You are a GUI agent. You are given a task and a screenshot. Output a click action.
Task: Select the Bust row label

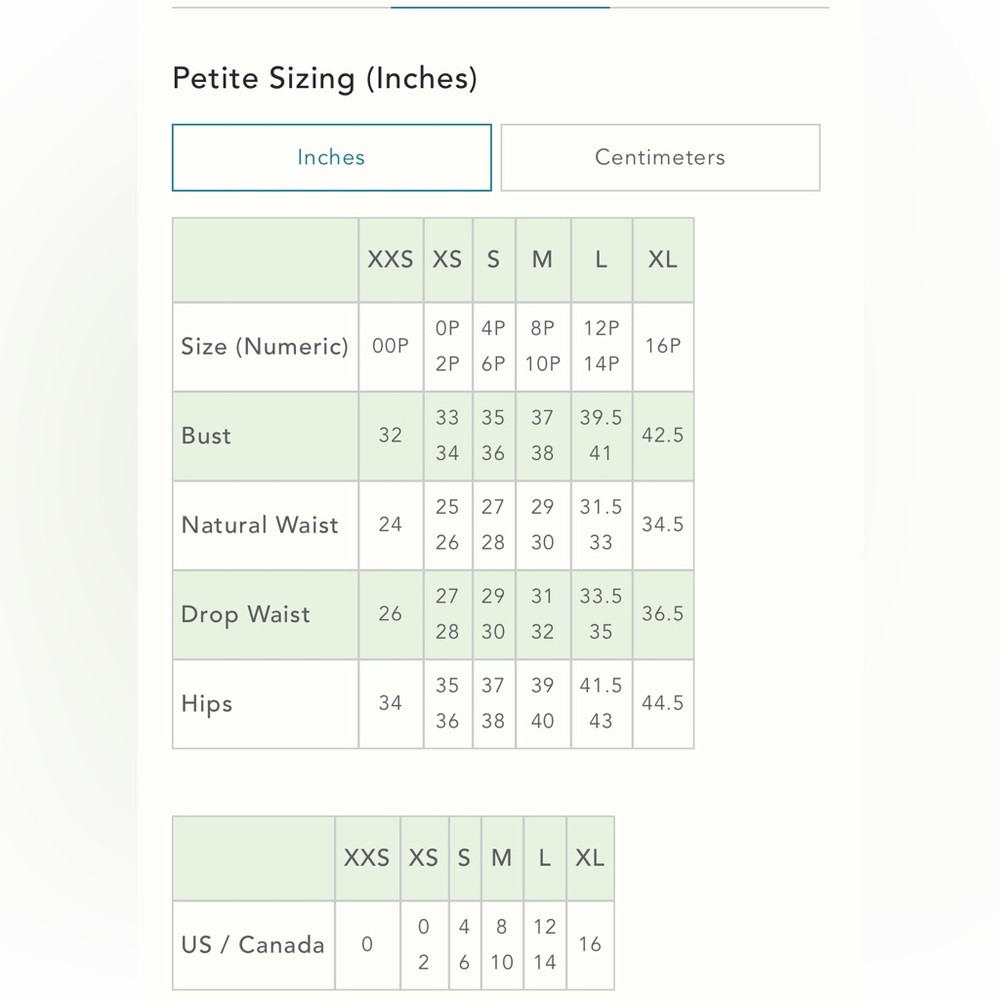[205, 436]
